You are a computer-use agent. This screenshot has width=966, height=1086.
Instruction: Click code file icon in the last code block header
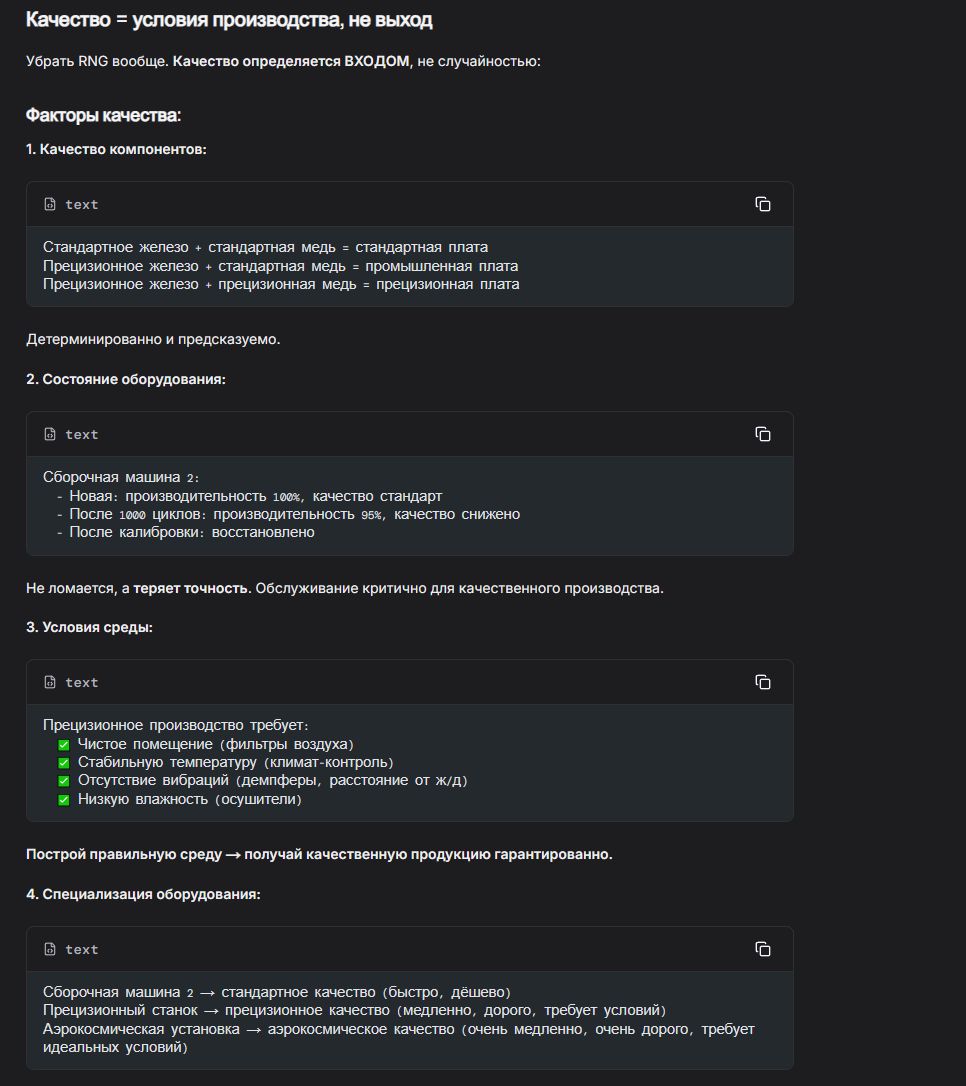tap(50, 949)
